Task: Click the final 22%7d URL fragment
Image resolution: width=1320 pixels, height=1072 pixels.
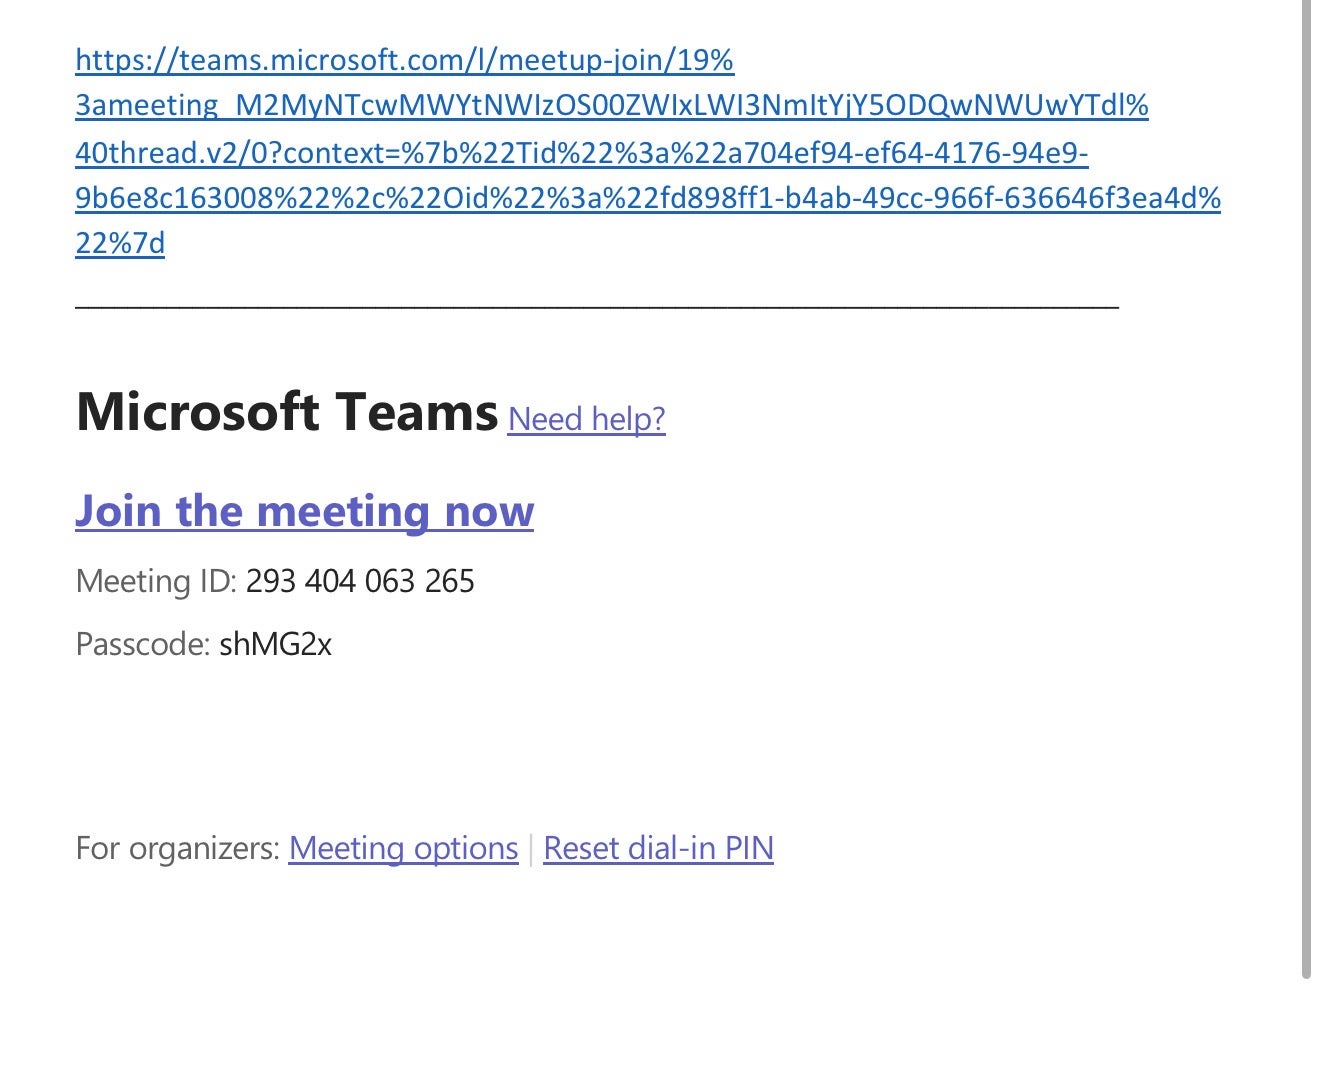Action: click(120, 243)
